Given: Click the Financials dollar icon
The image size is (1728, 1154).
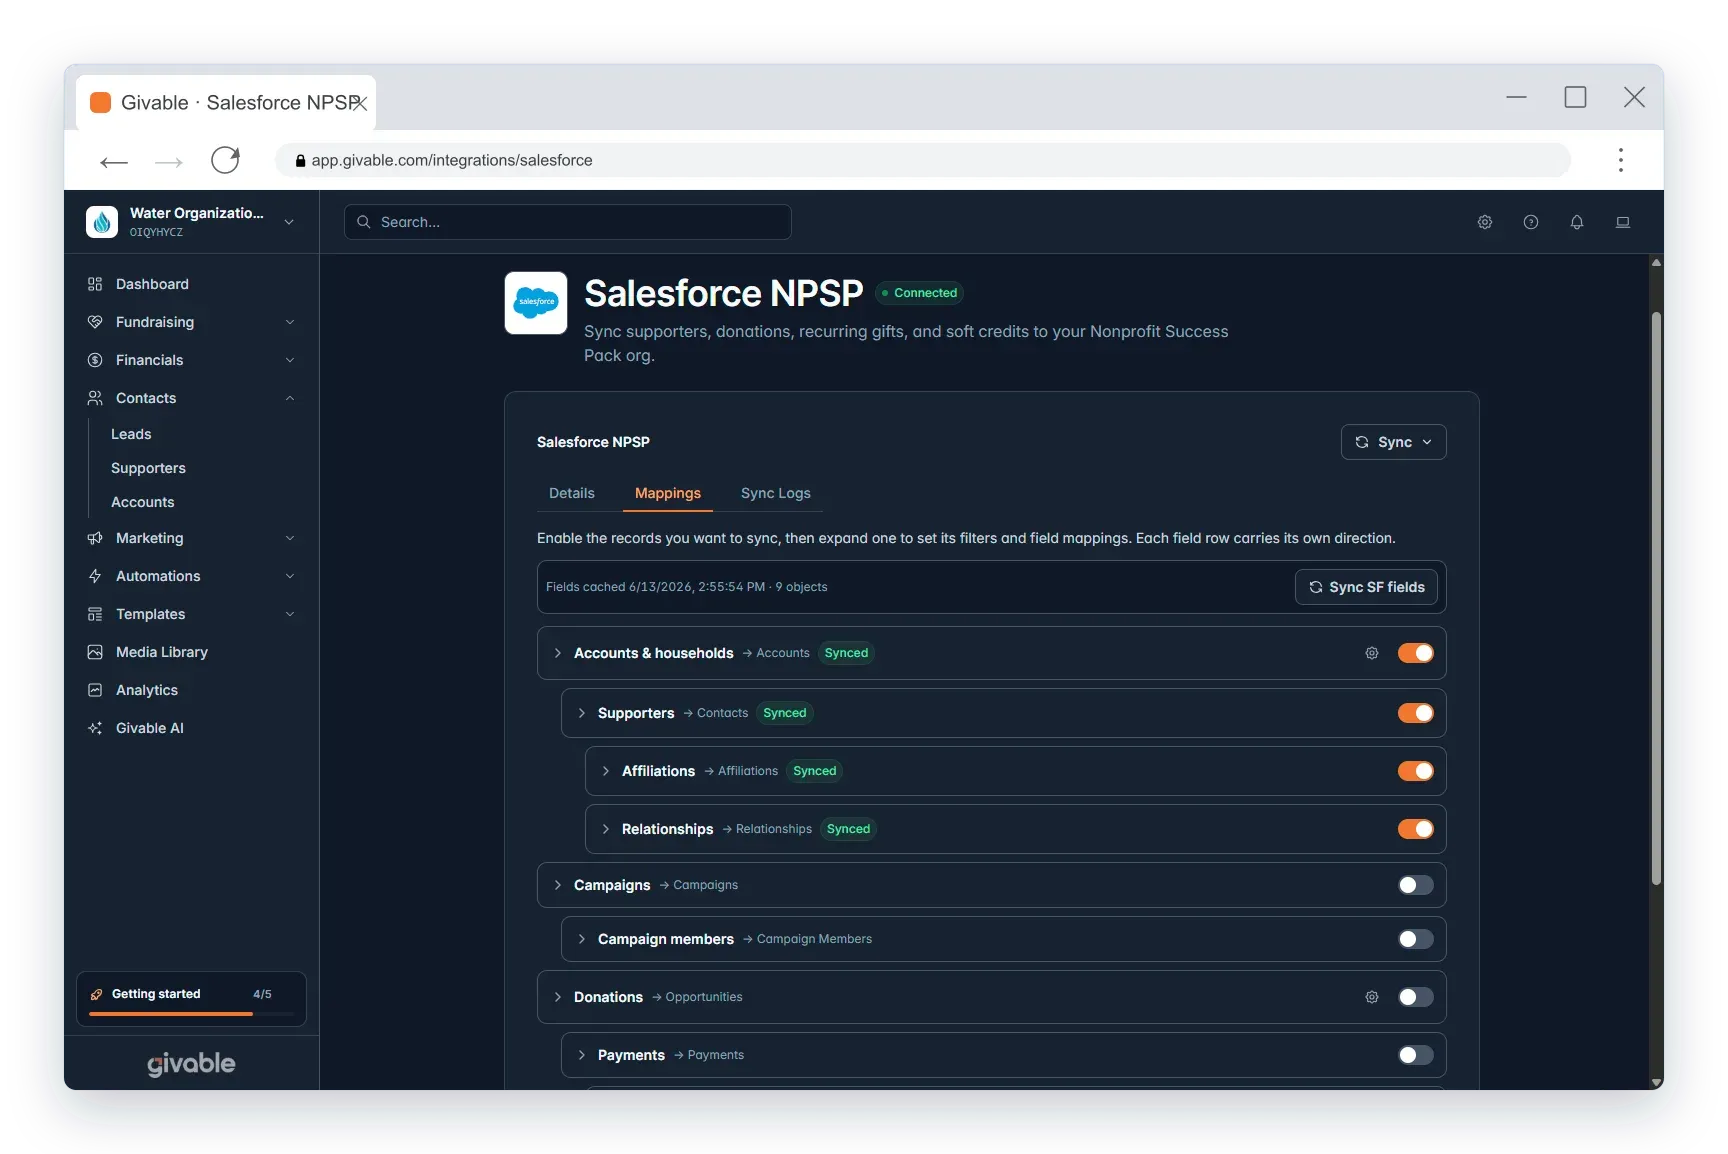Looking at the screenshot, I should pyautogui.click(x=95, y=360).
